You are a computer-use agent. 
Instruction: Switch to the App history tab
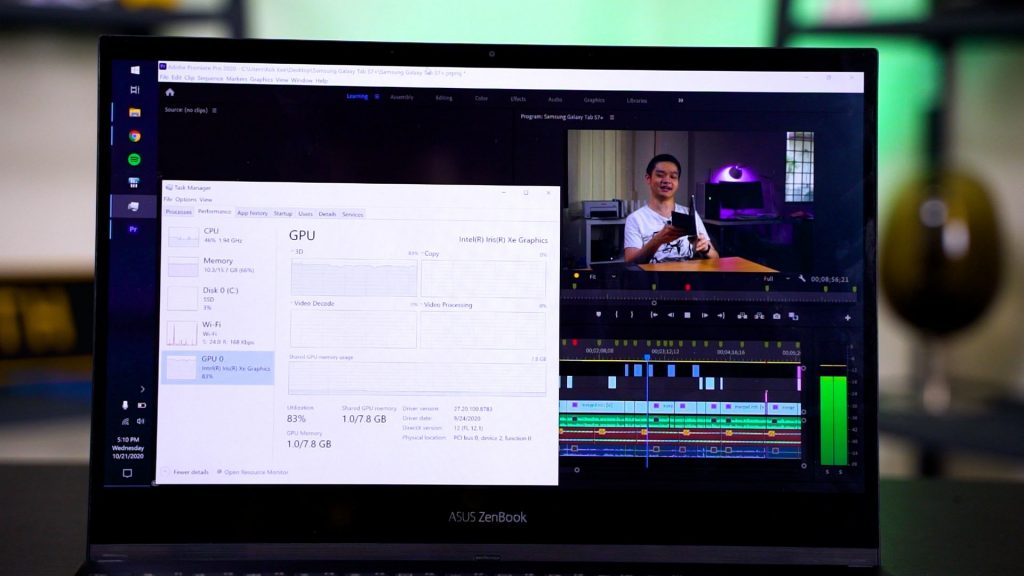click(x=252, y=214)
